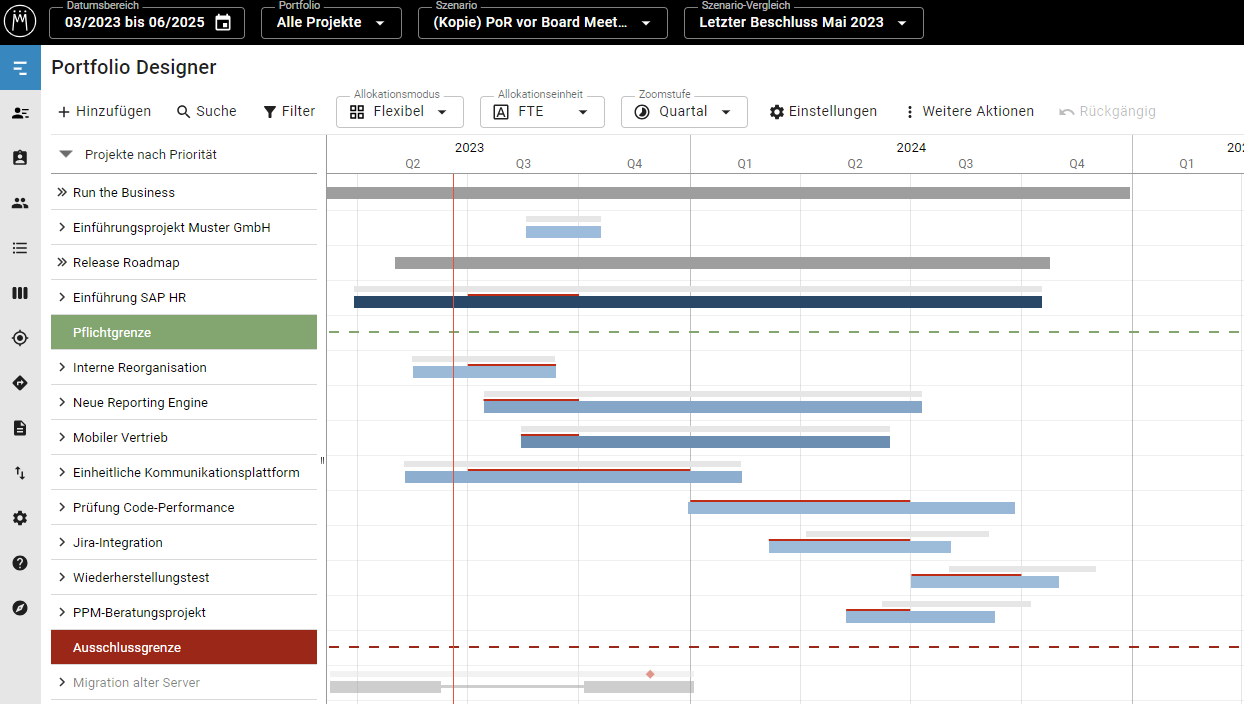Viewport: 1244px width, 704px height.
Task: Open the Szenario dropdown
Action: click(543, 22)
